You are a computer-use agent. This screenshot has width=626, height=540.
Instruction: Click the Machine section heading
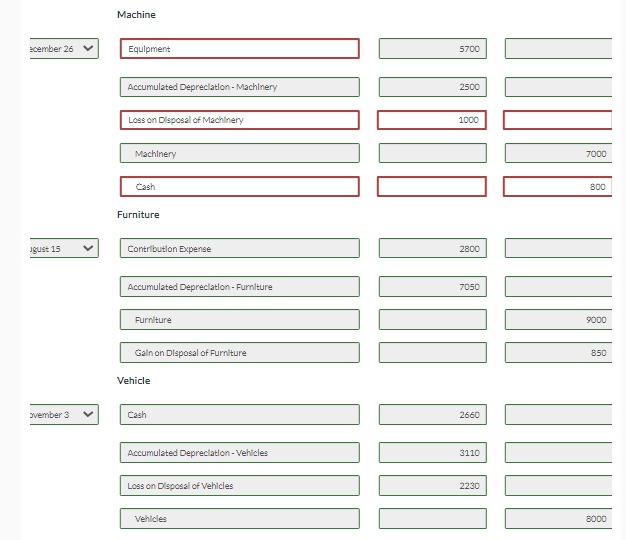136,15
